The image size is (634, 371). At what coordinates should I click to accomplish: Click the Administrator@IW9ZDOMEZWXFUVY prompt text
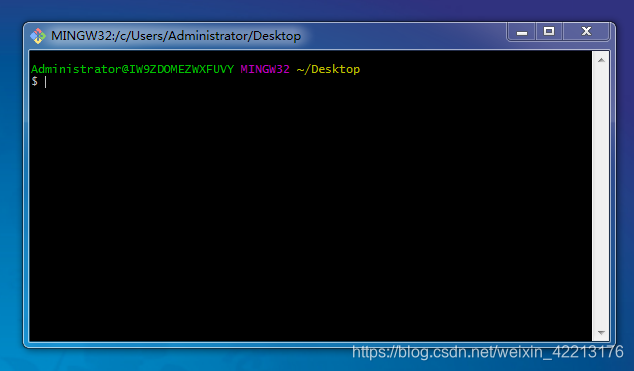point(132,69)
